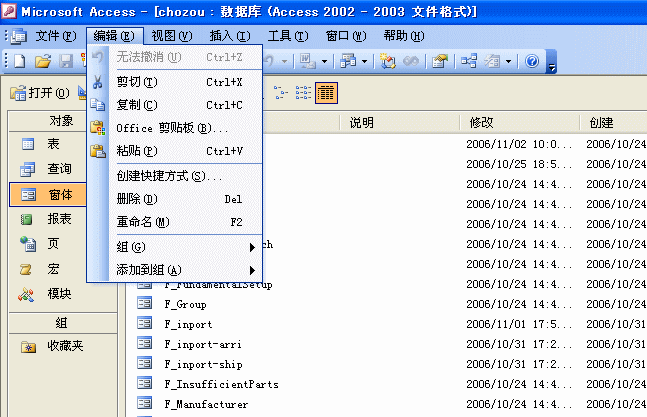The width and height of the screenshot is (647, 417).
Task: Select the F_Manufacturer form in the list
Action: tap(206, 405)
